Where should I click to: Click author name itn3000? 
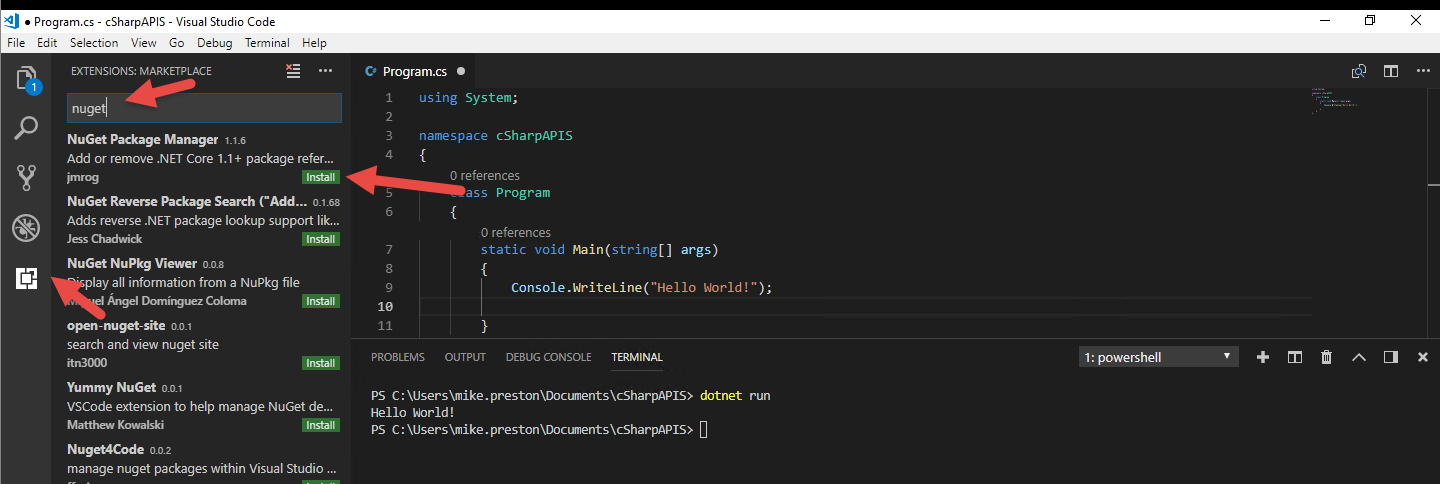(87, 363)
